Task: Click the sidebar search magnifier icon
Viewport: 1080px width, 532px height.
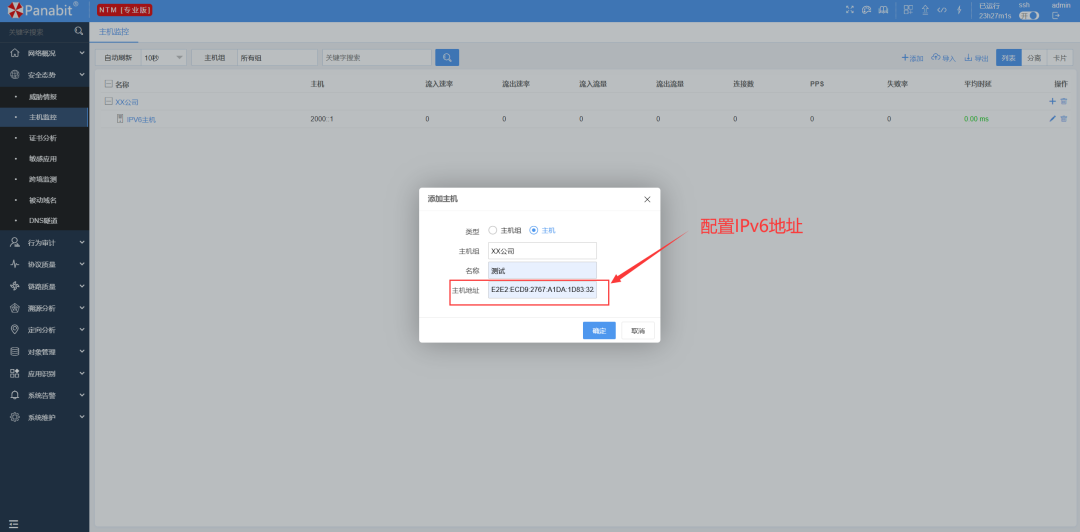Action: point(79,31)
